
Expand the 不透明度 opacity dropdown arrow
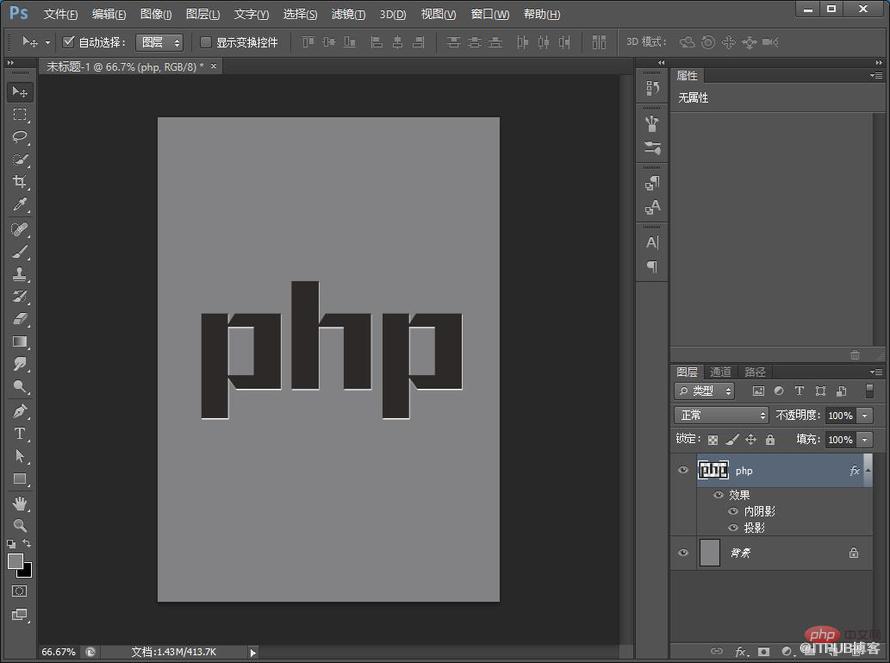[x=864, y=416]
